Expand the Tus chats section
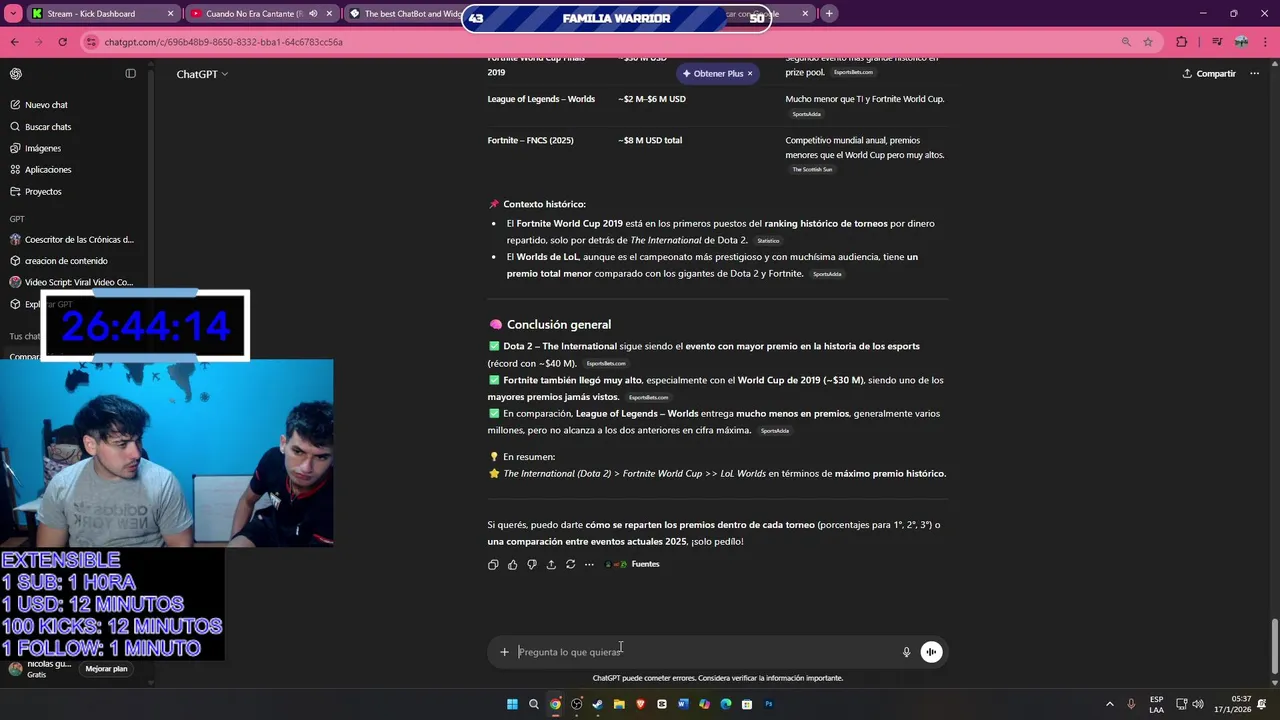Screen dimensions: 1280x720 click(25, 337)
